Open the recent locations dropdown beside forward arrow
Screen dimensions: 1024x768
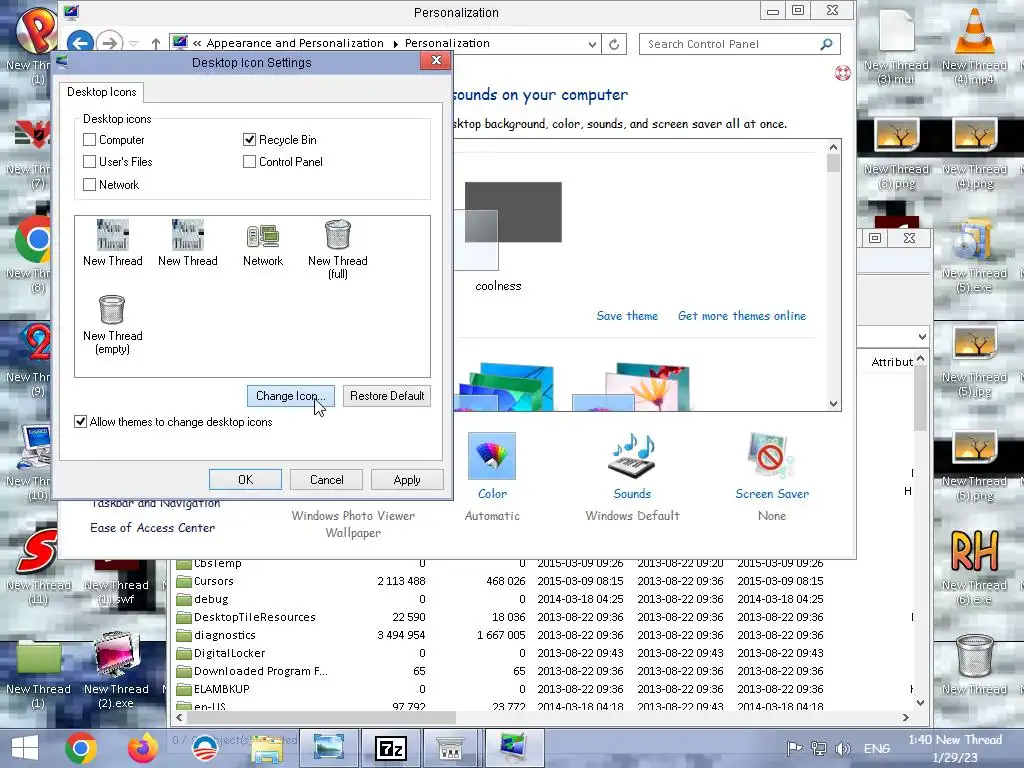[134, 44]
